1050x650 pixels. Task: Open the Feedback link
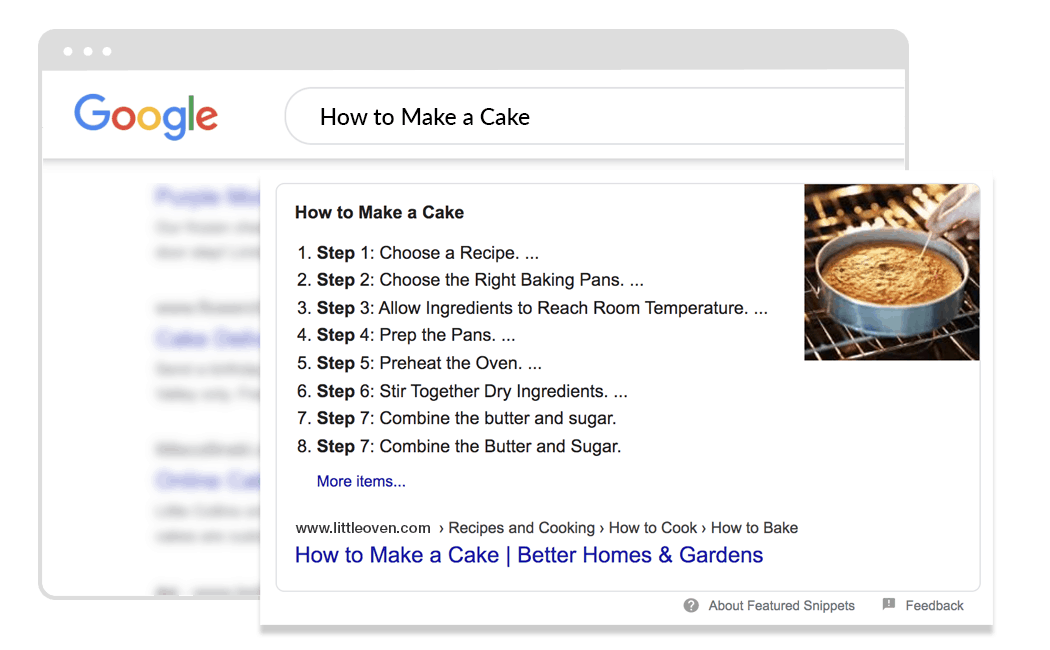(934, 606)
